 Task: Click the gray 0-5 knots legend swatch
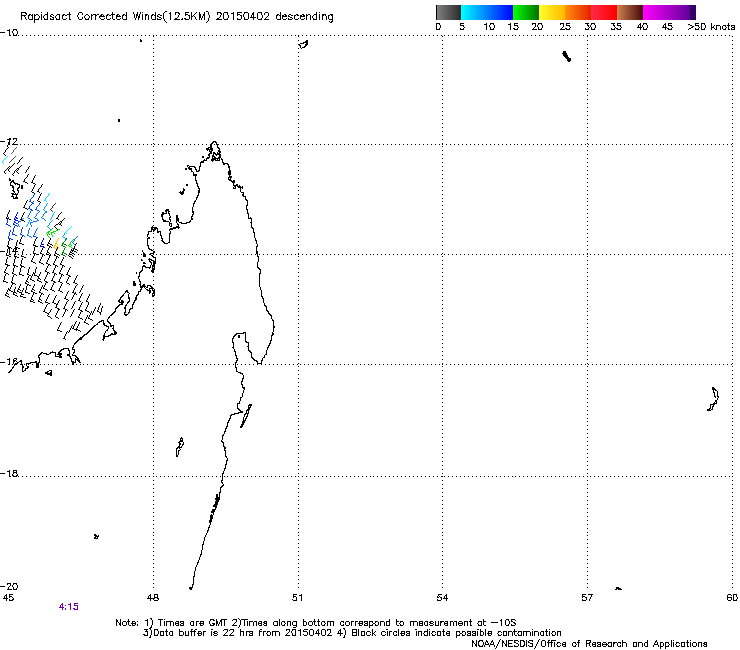448,12
